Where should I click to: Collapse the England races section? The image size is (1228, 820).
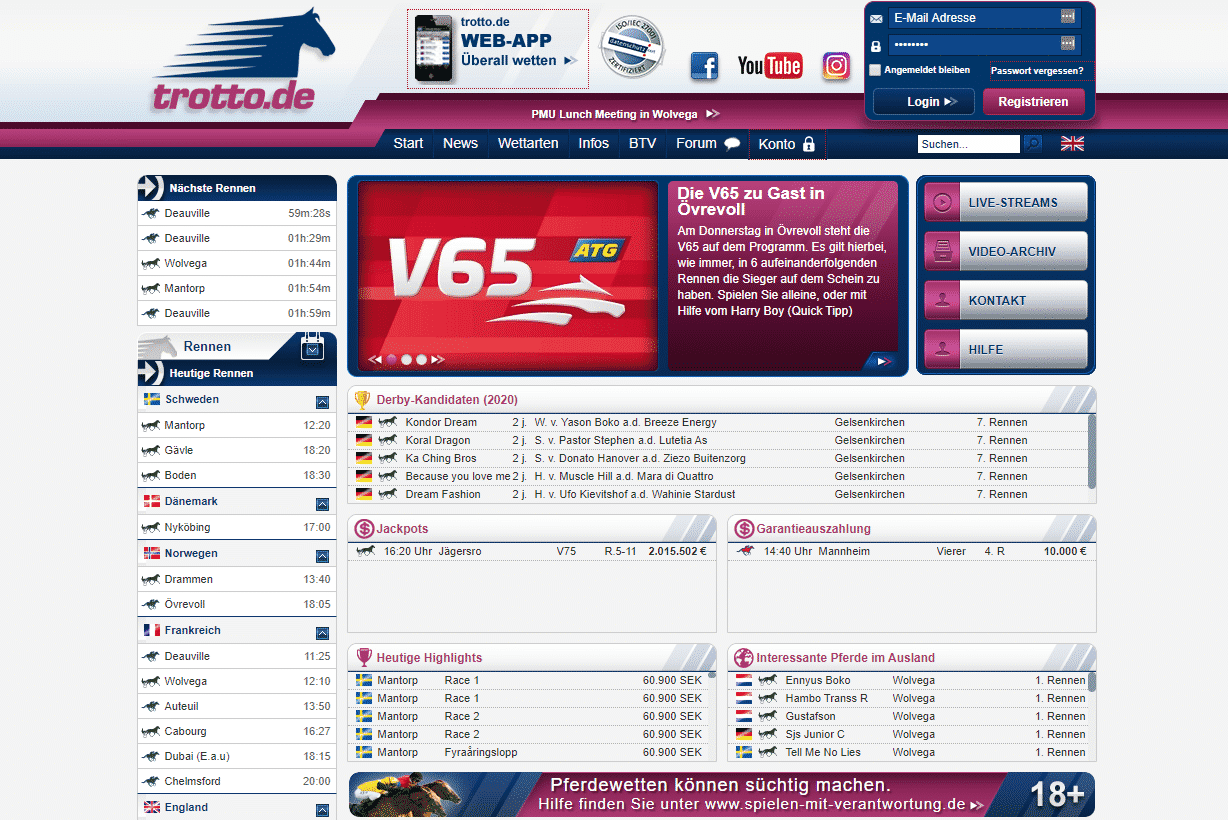[322, 809]
